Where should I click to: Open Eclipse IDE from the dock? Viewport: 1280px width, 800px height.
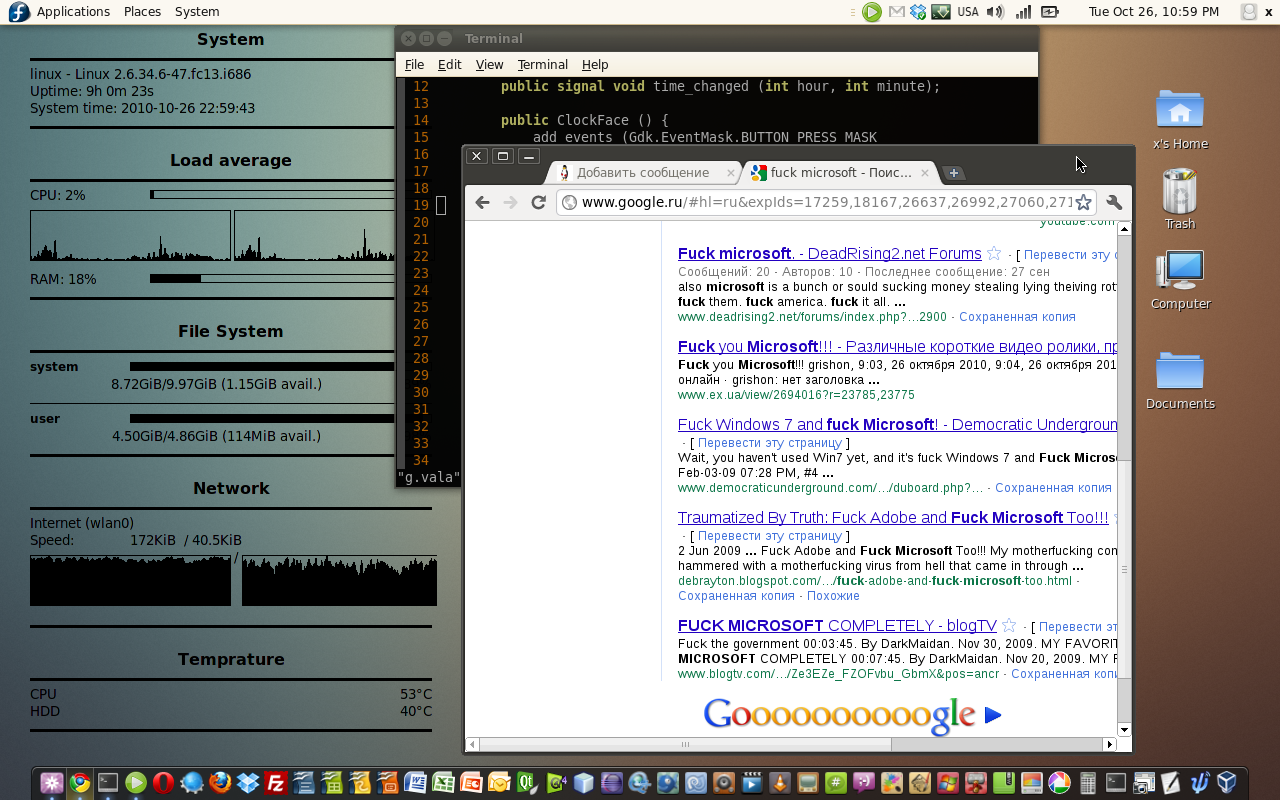pos(611,783)
